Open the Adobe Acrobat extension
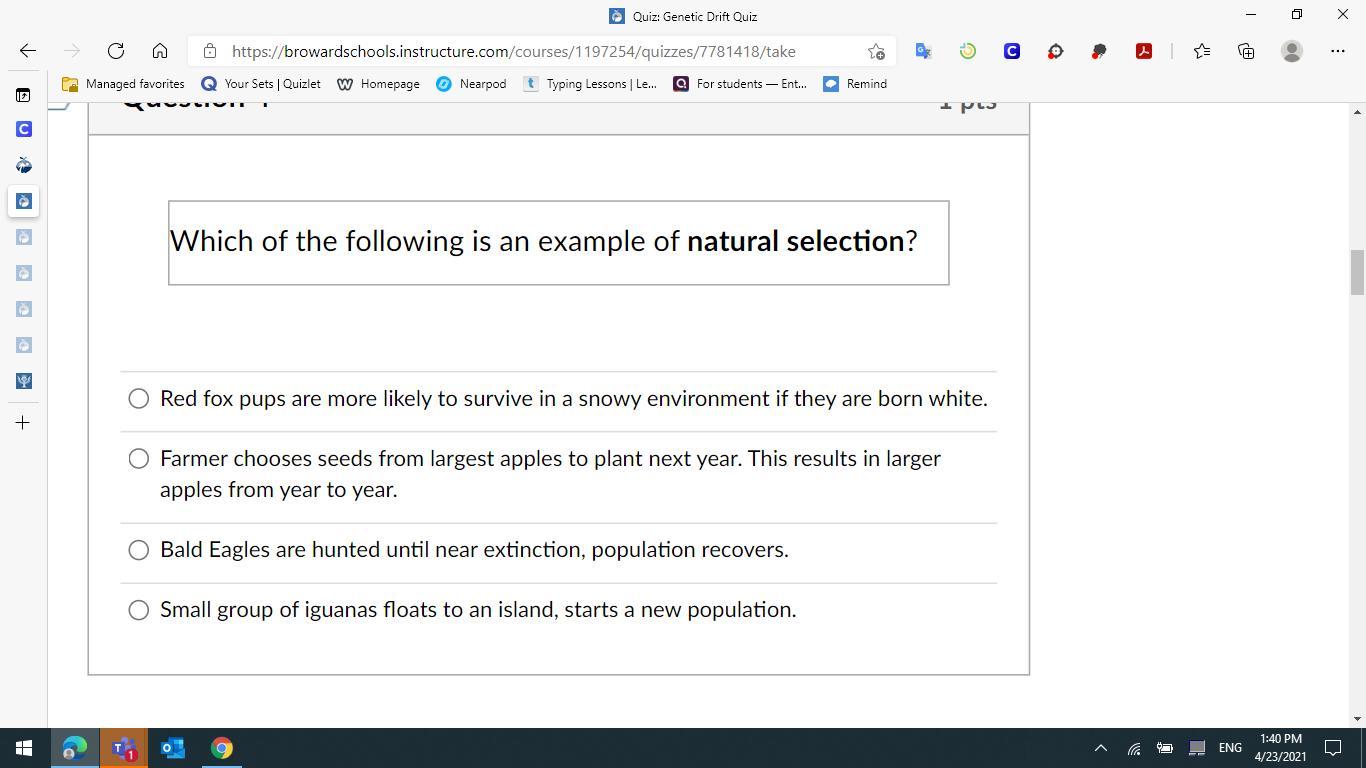The height and width of the screenshot is (768, 1366). click(1144, 51)
